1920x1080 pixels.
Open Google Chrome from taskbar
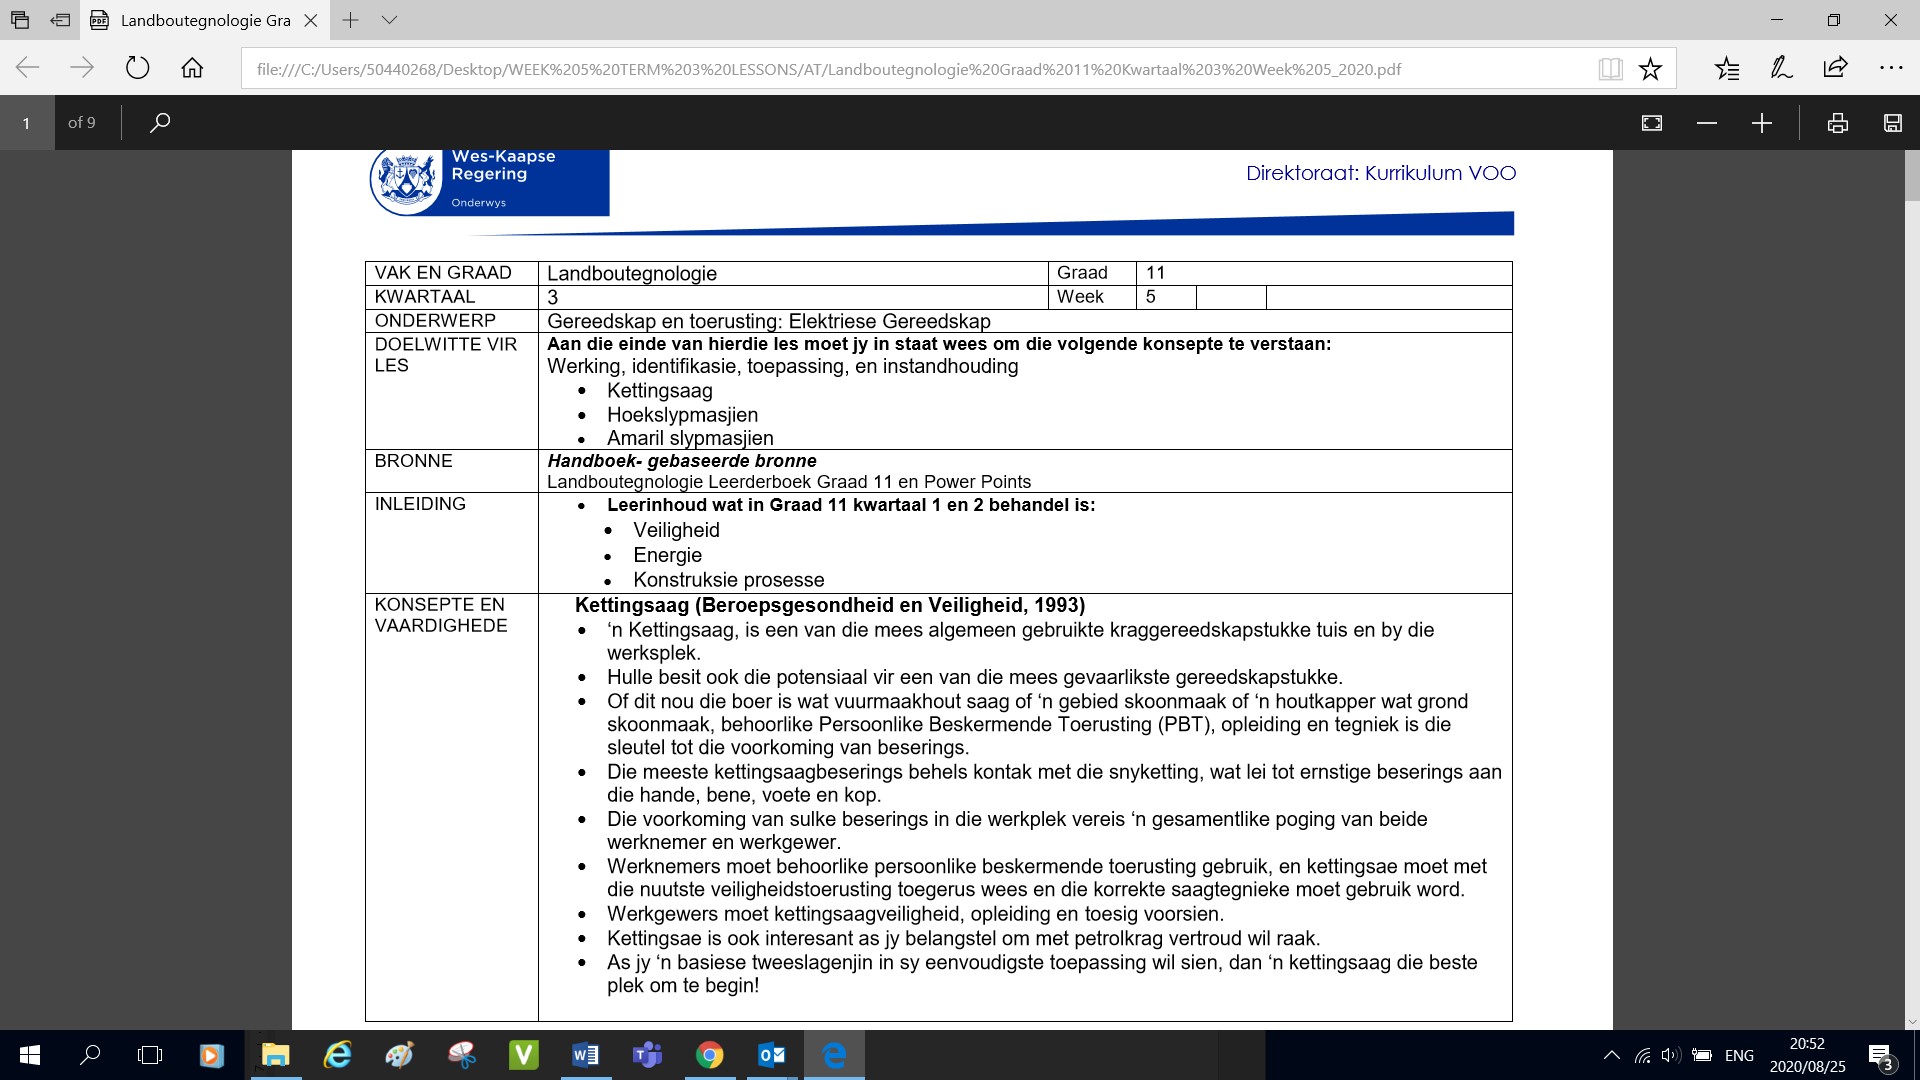coord(710,1055)
